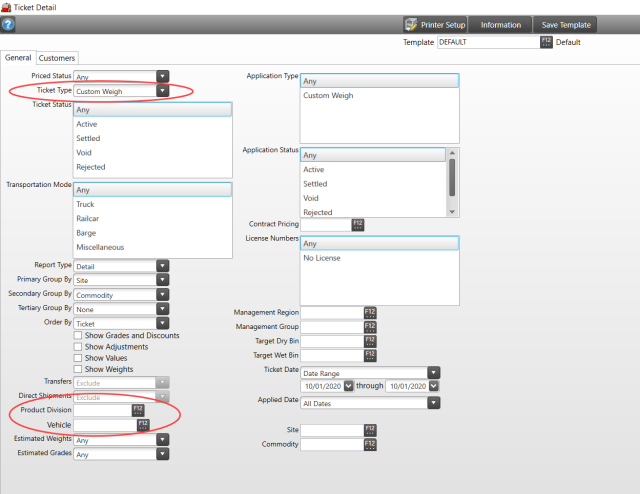The height and width of the screenshot is (494, 640).
Task: Open F12 lookup for Product Division
Action: point(138,410)
